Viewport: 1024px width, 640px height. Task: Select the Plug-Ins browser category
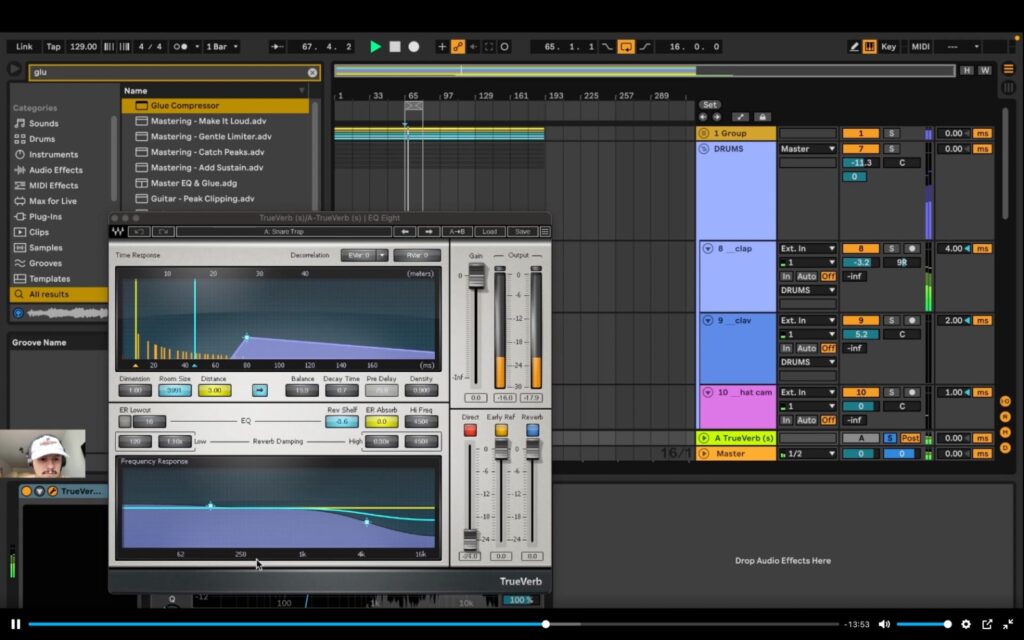(44, 216)
